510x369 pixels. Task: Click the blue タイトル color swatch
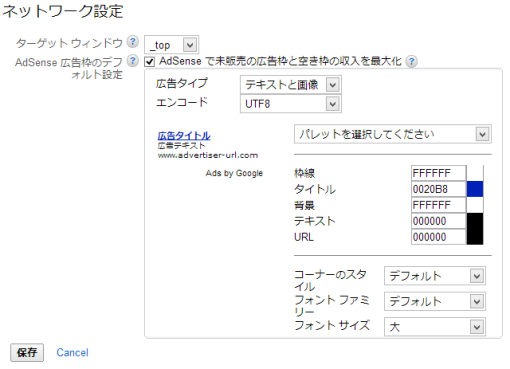pyautogui.click(x=475, y=189)
